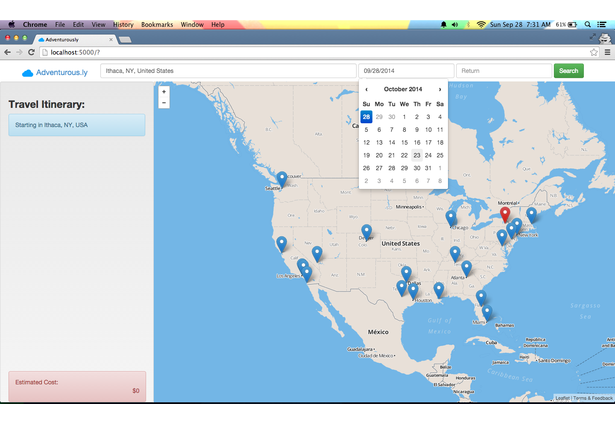Screen dimensions: 615x424
Task: Click the green Search button
Action: tap(569, 71)
